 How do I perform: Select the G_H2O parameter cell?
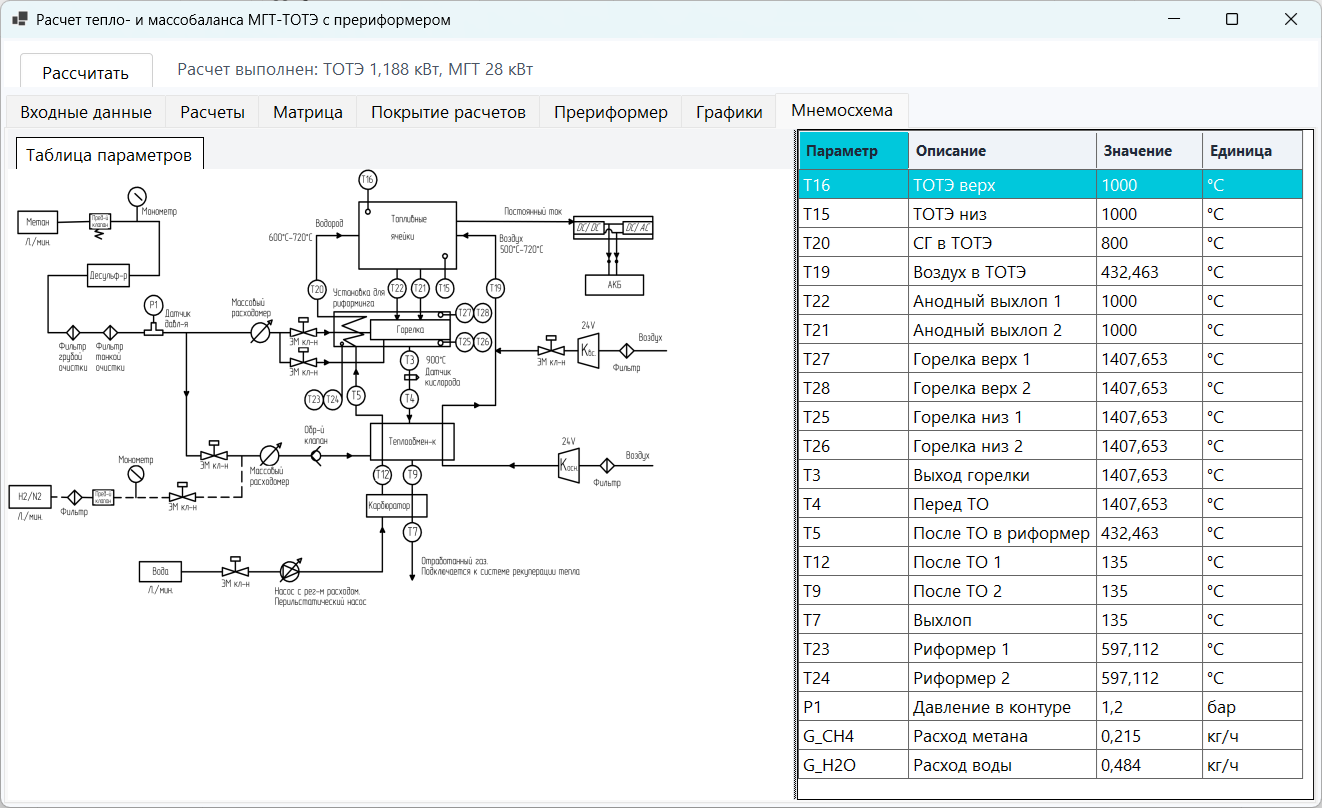click(x=853, y=765)
